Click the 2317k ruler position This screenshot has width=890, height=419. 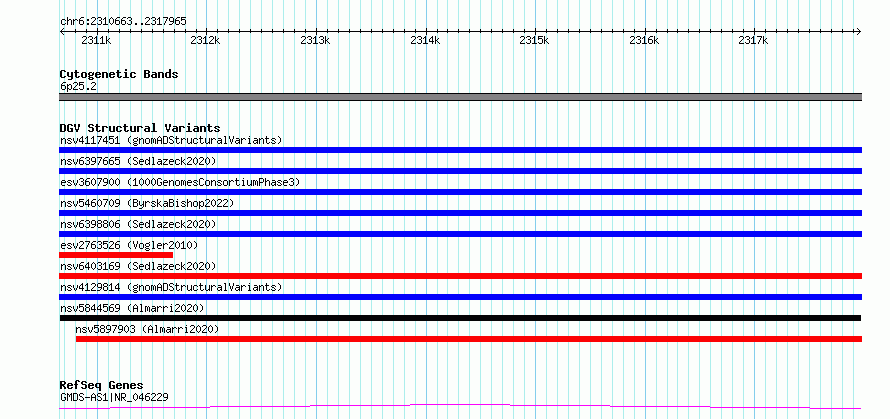click(x=754, y=40)
